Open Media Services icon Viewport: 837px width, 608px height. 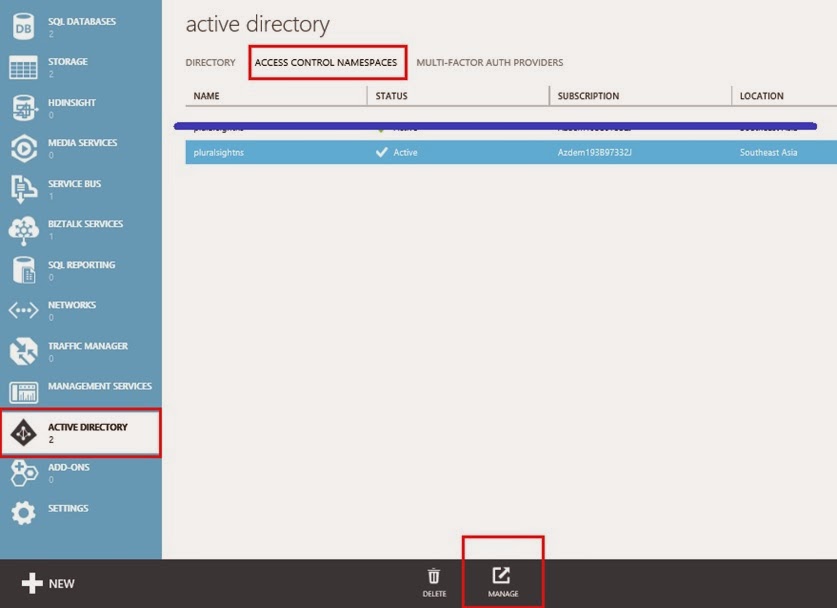pyautogui.click(x=23, y=148)
